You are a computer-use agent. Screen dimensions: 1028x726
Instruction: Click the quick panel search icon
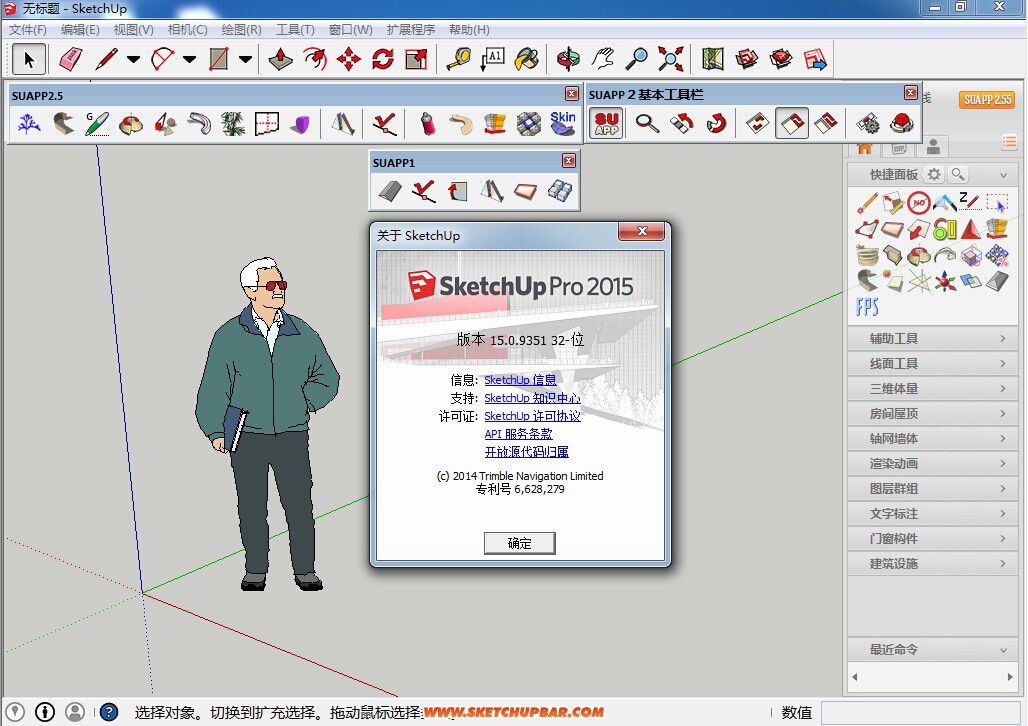[958, 174]
